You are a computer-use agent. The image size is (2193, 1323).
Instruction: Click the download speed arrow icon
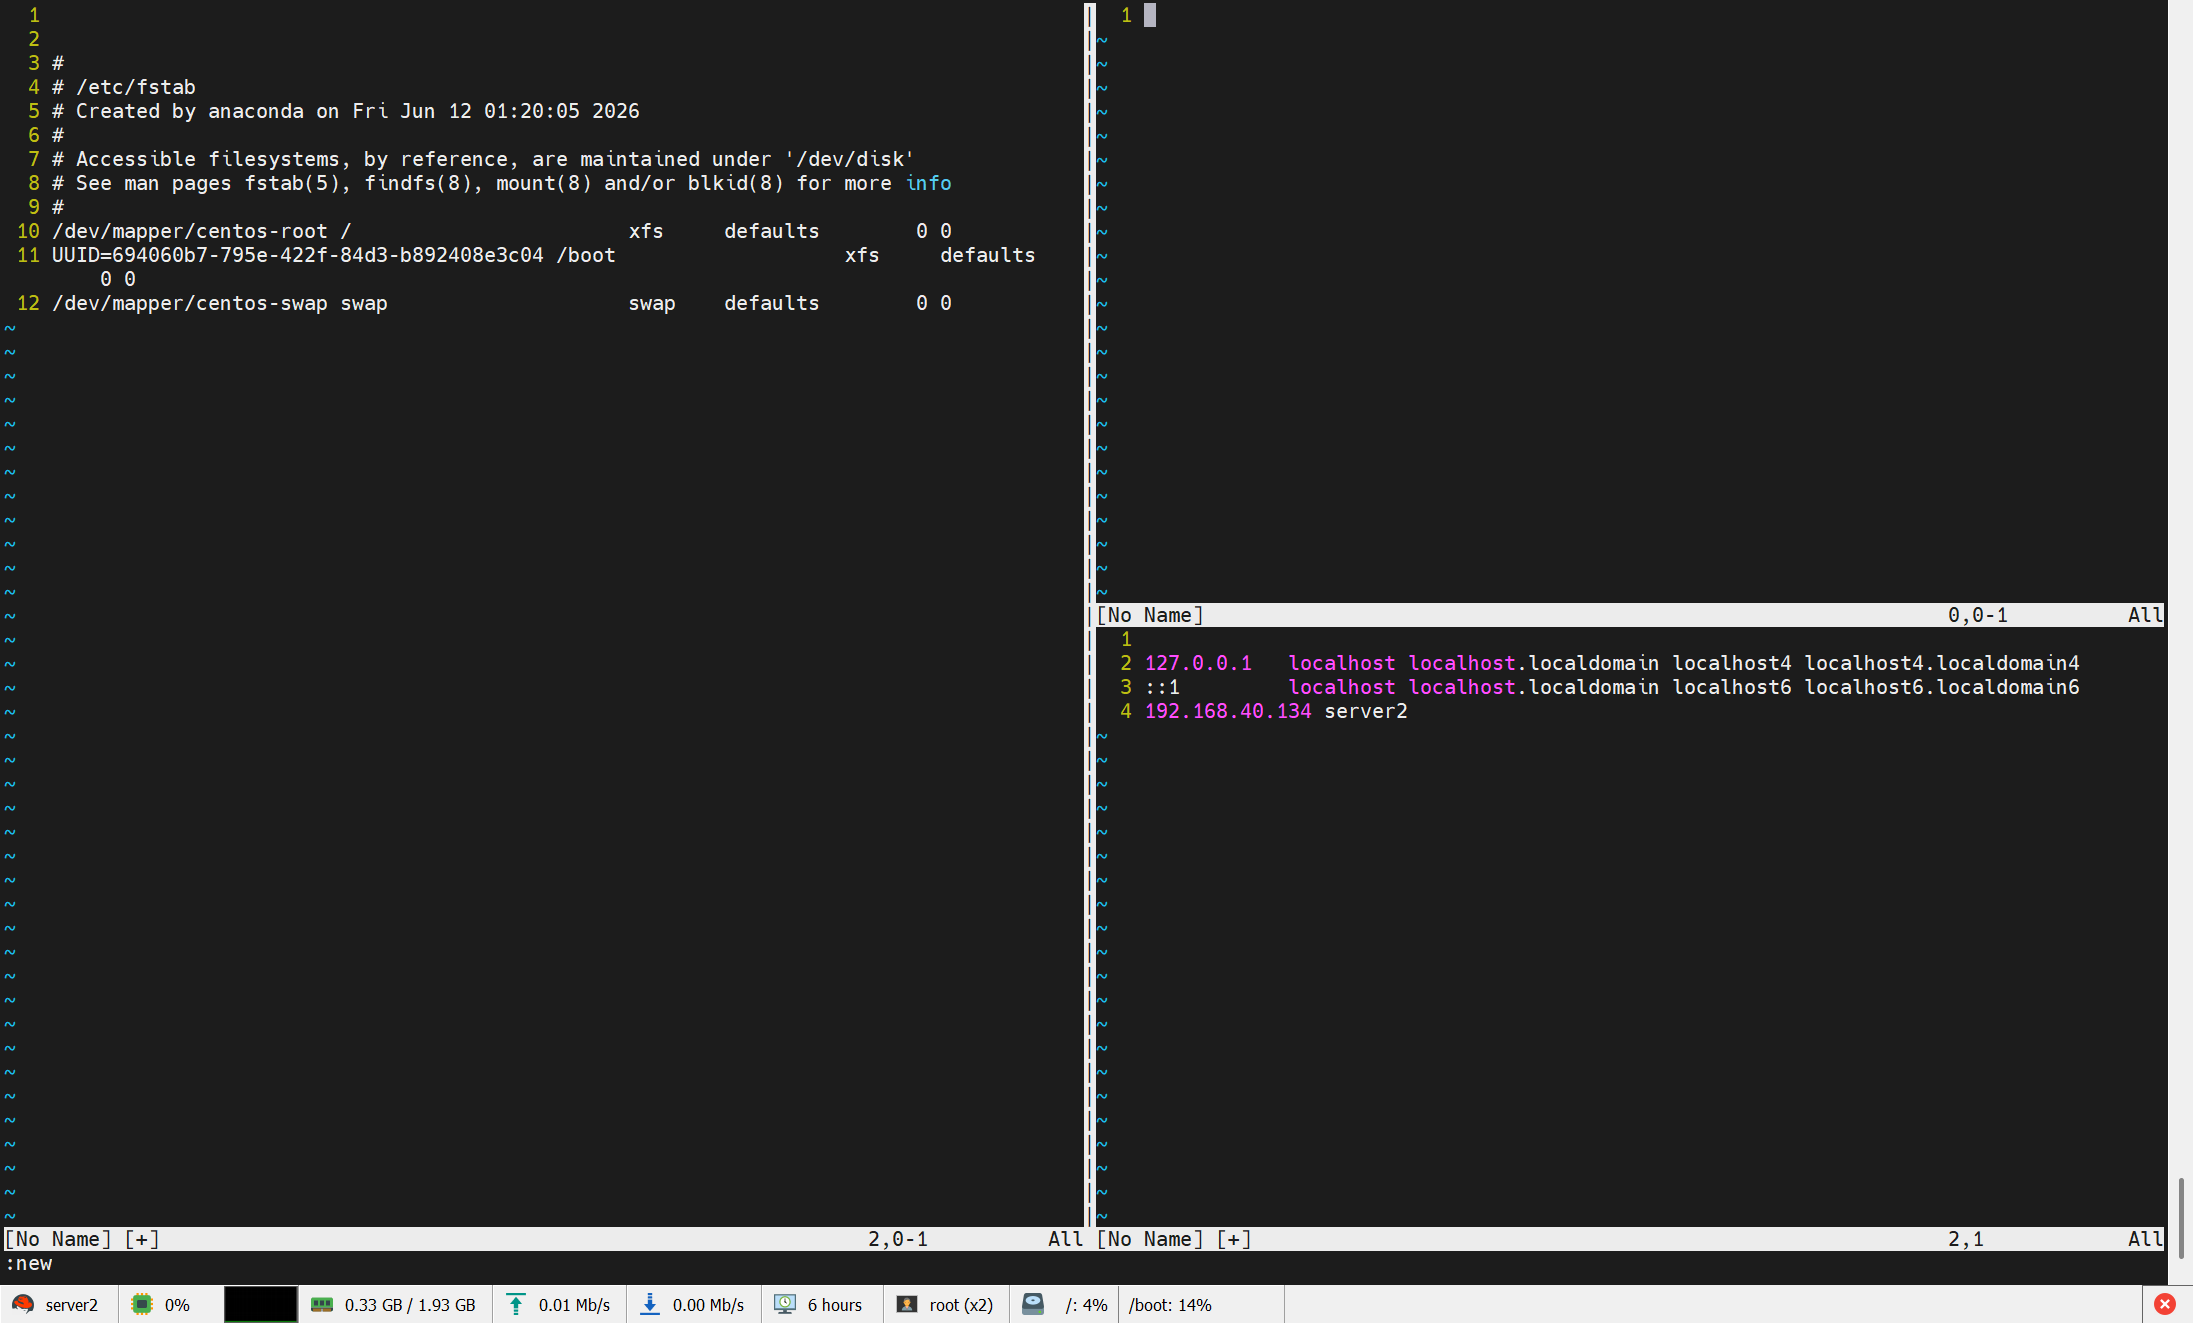pos(649,1304)
